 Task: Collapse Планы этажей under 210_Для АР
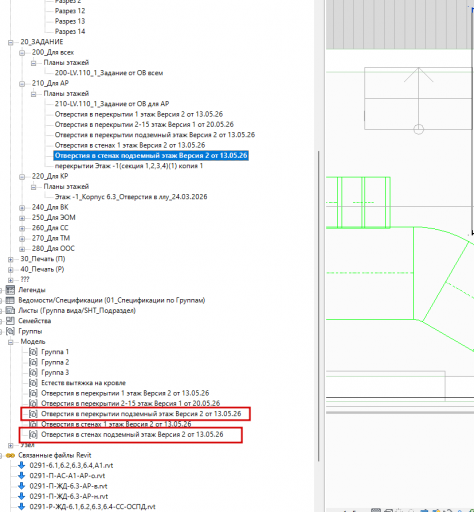click(x=33, y=94)
